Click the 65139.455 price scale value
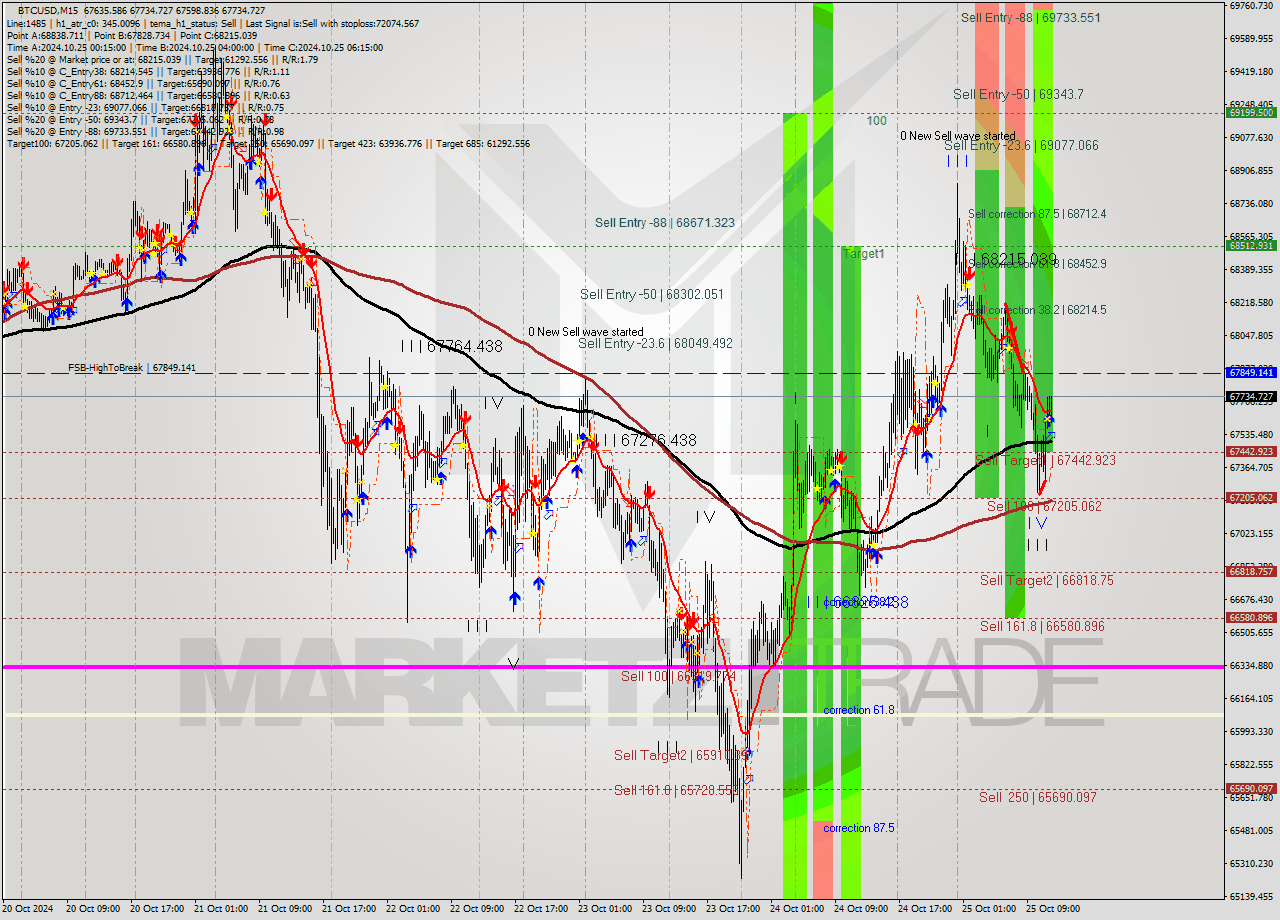 tap(1251, 896)
